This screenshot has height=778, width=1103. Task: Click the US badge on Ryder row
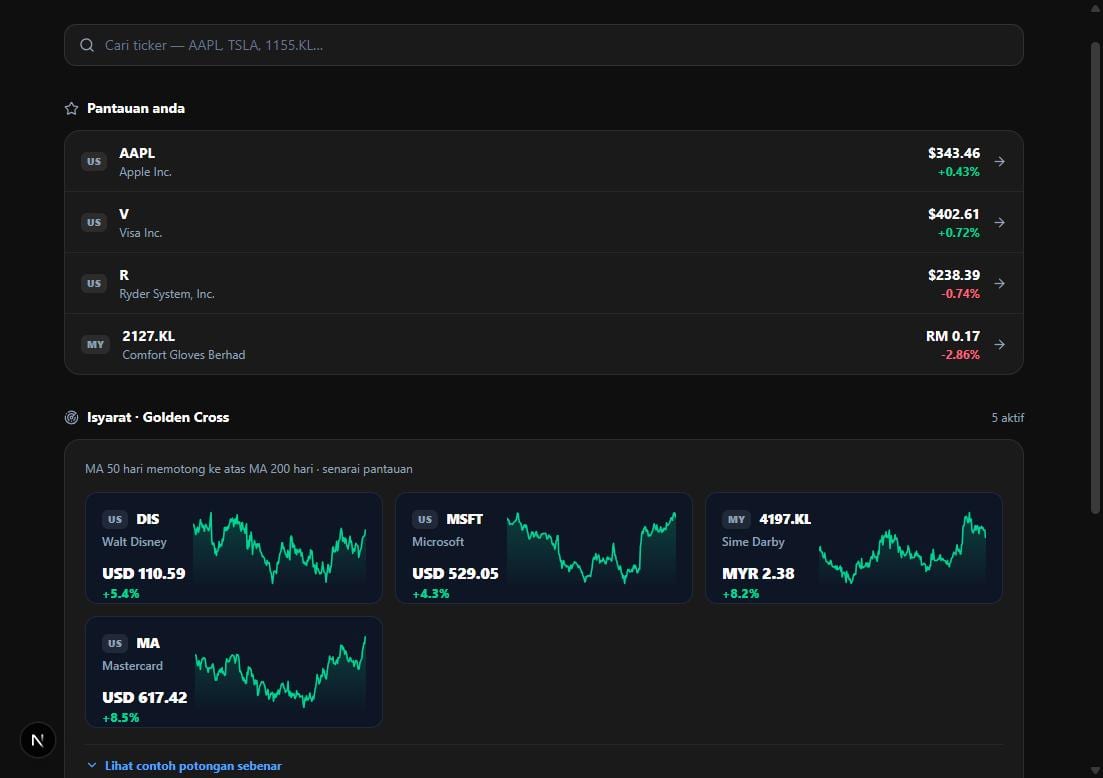94,283
